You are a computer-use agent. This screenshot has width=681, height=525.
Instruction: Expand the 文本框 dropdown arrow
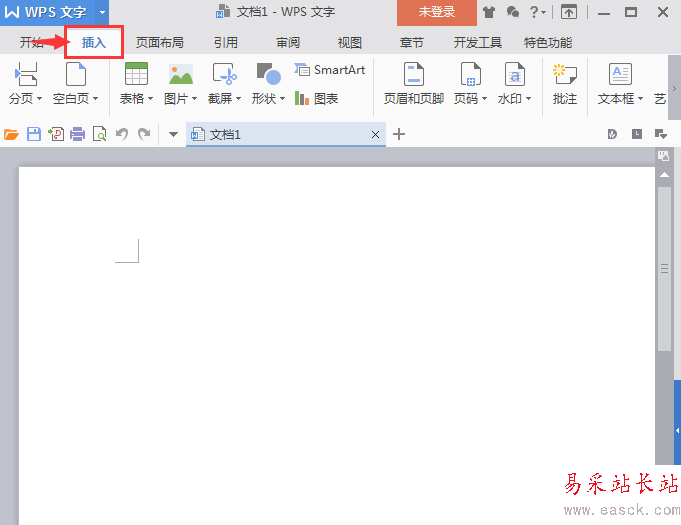(x=641, y=99)
